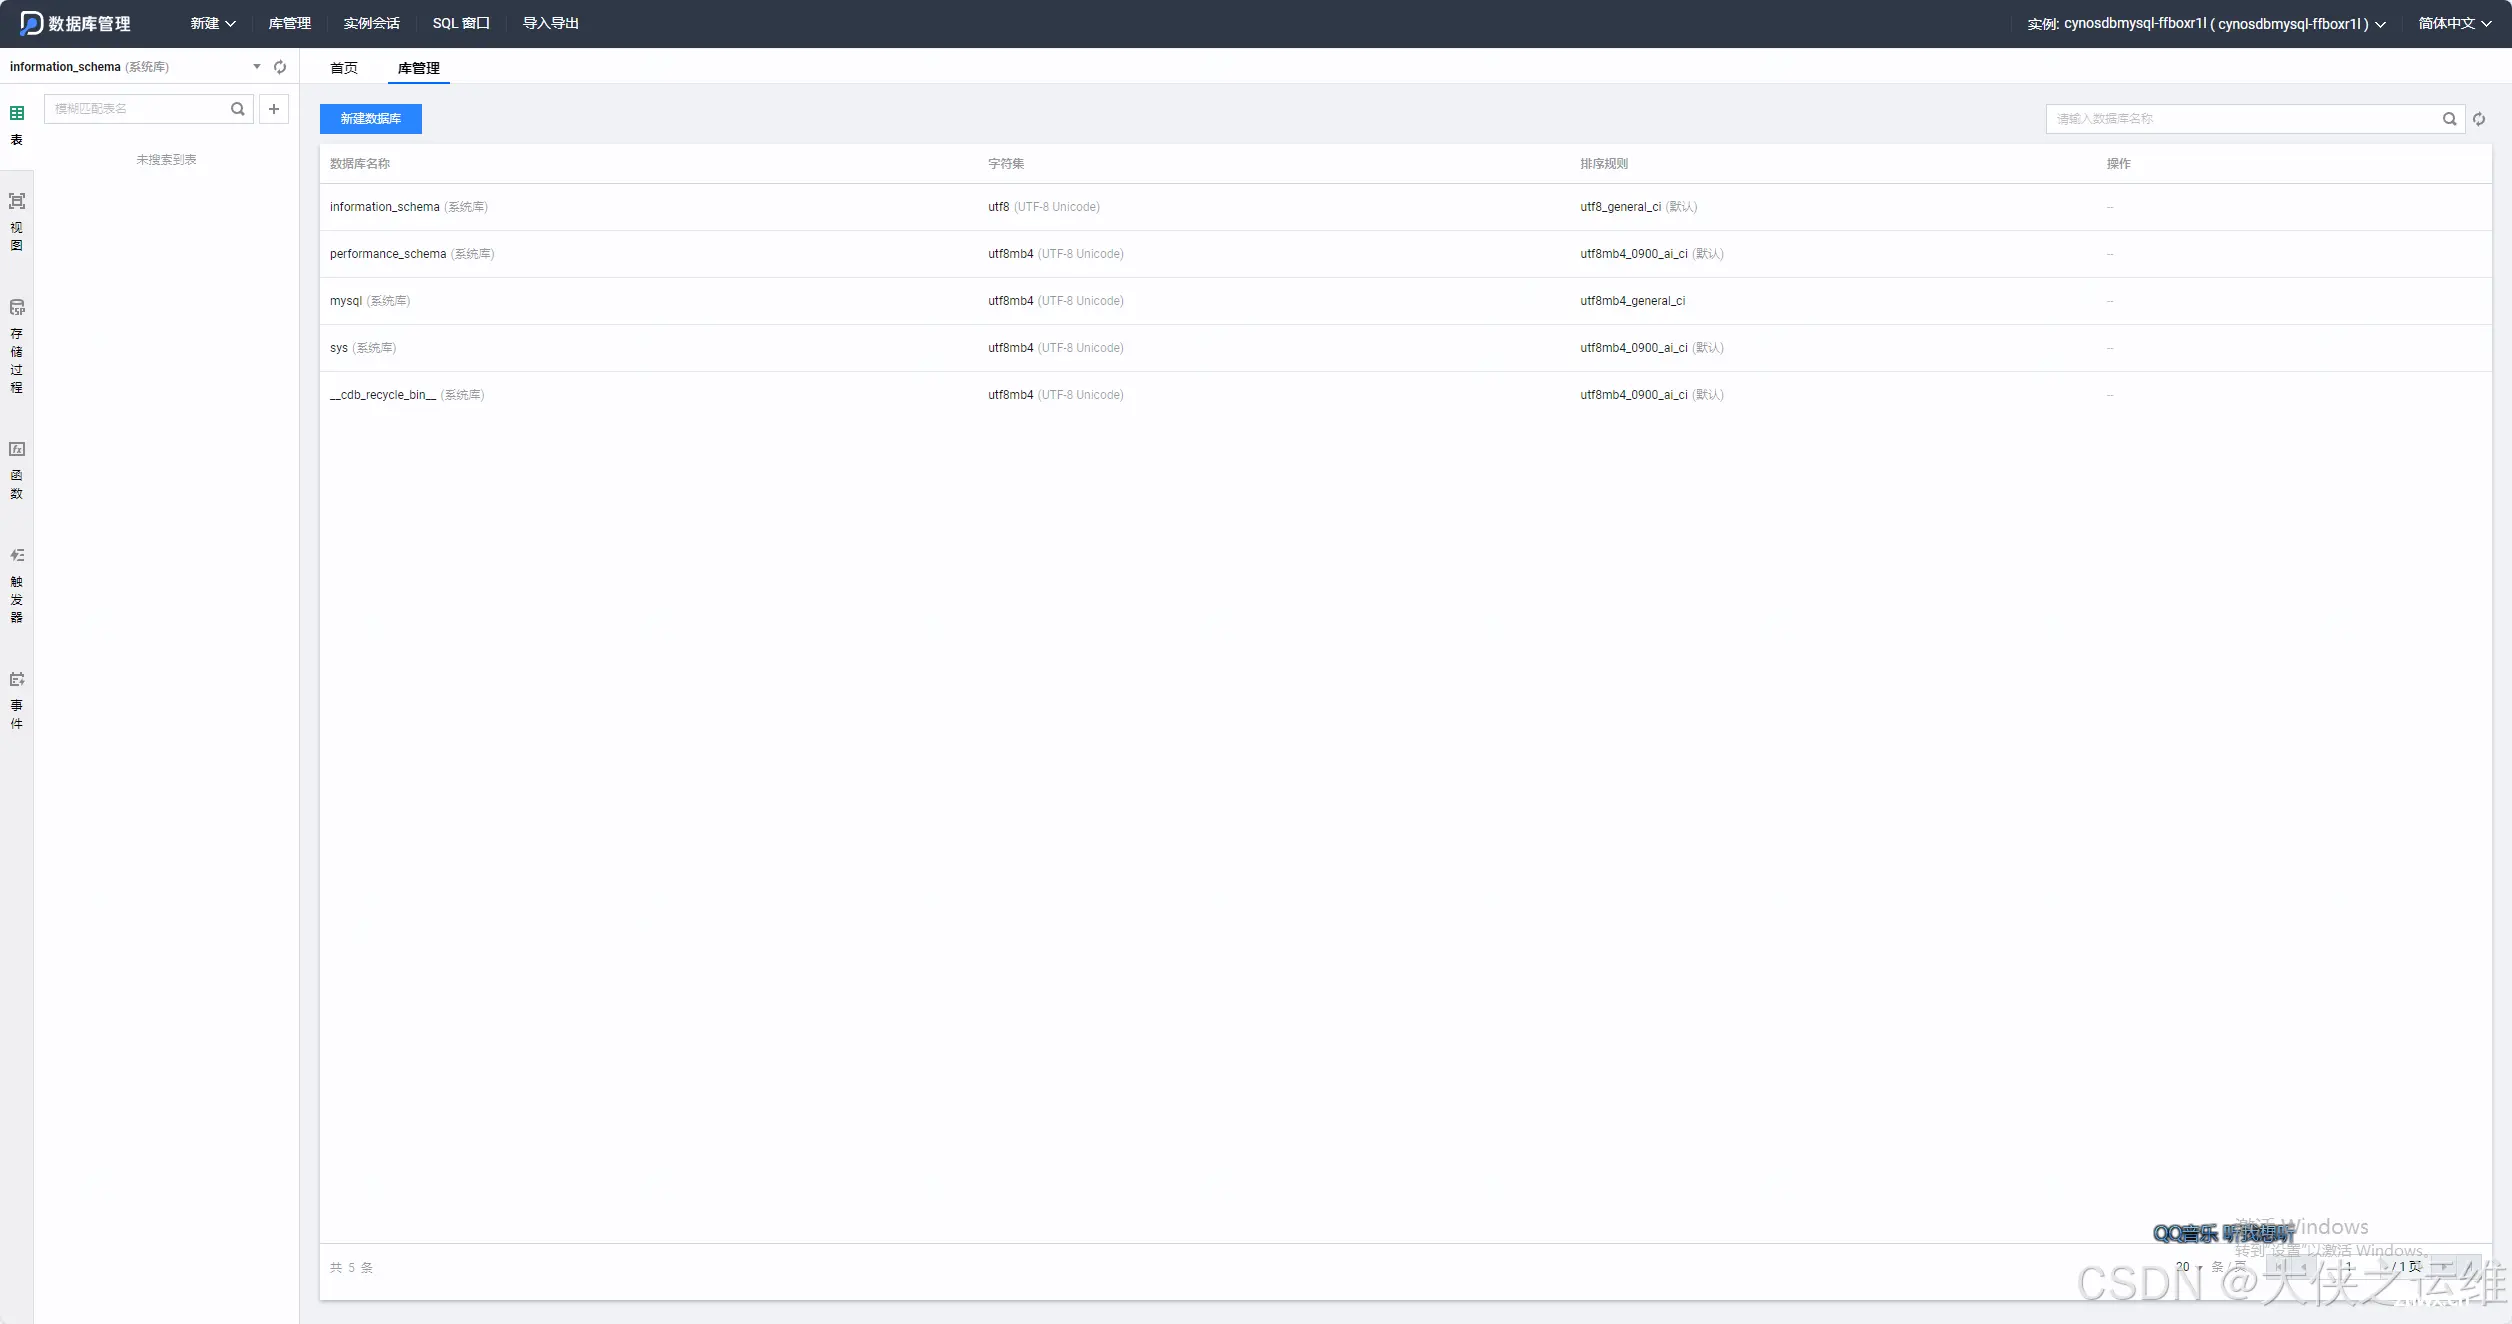The width and height of the screenshot is (2512, 1324).
Task: Click the 排序规则 column header
Action: coord(1604,164)
